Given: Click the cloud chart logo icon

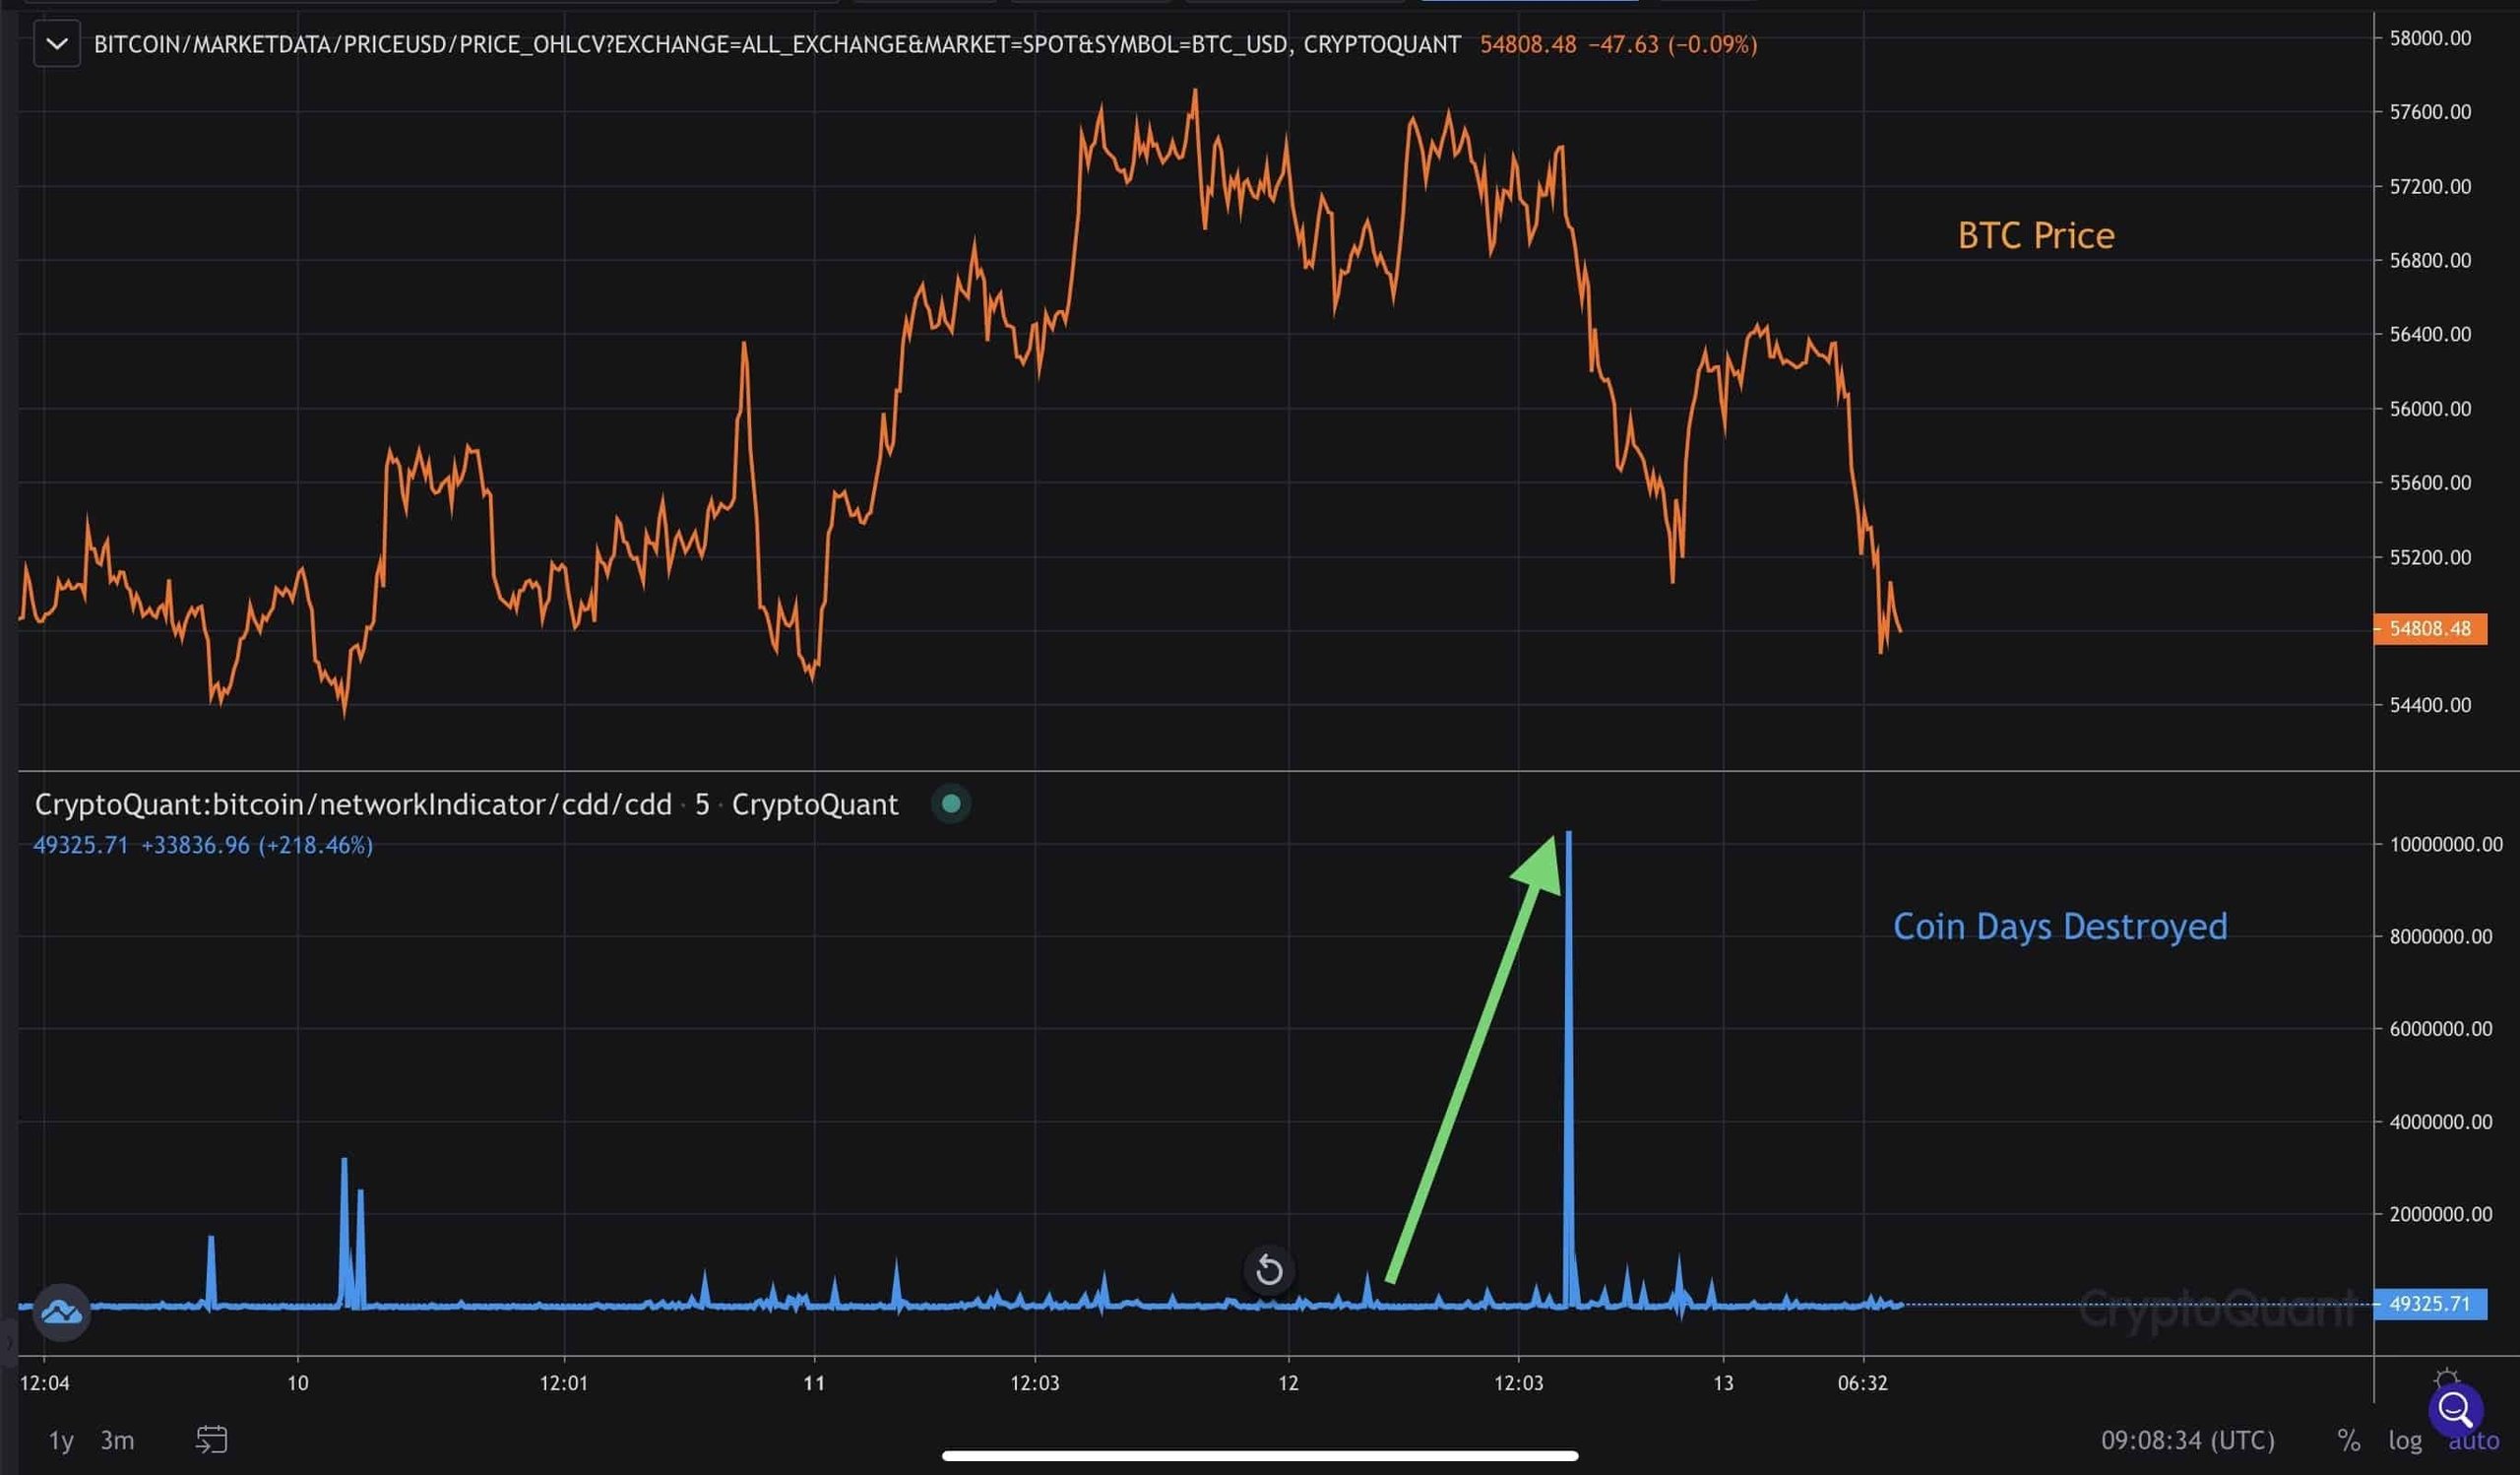Looking at the screenshot, I should [62, 1311].
